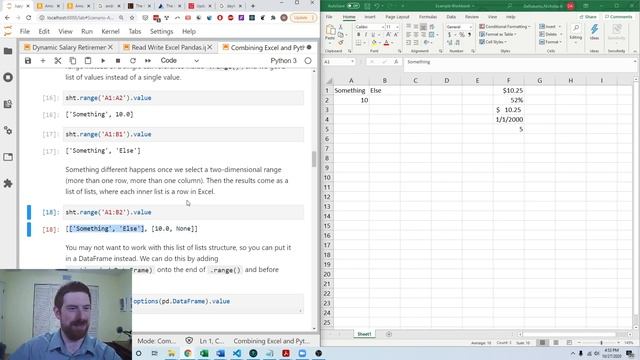Screen dimensions: 640x360
Task: Open a new Chrome tab with plus button
Action: click(253, 6)
